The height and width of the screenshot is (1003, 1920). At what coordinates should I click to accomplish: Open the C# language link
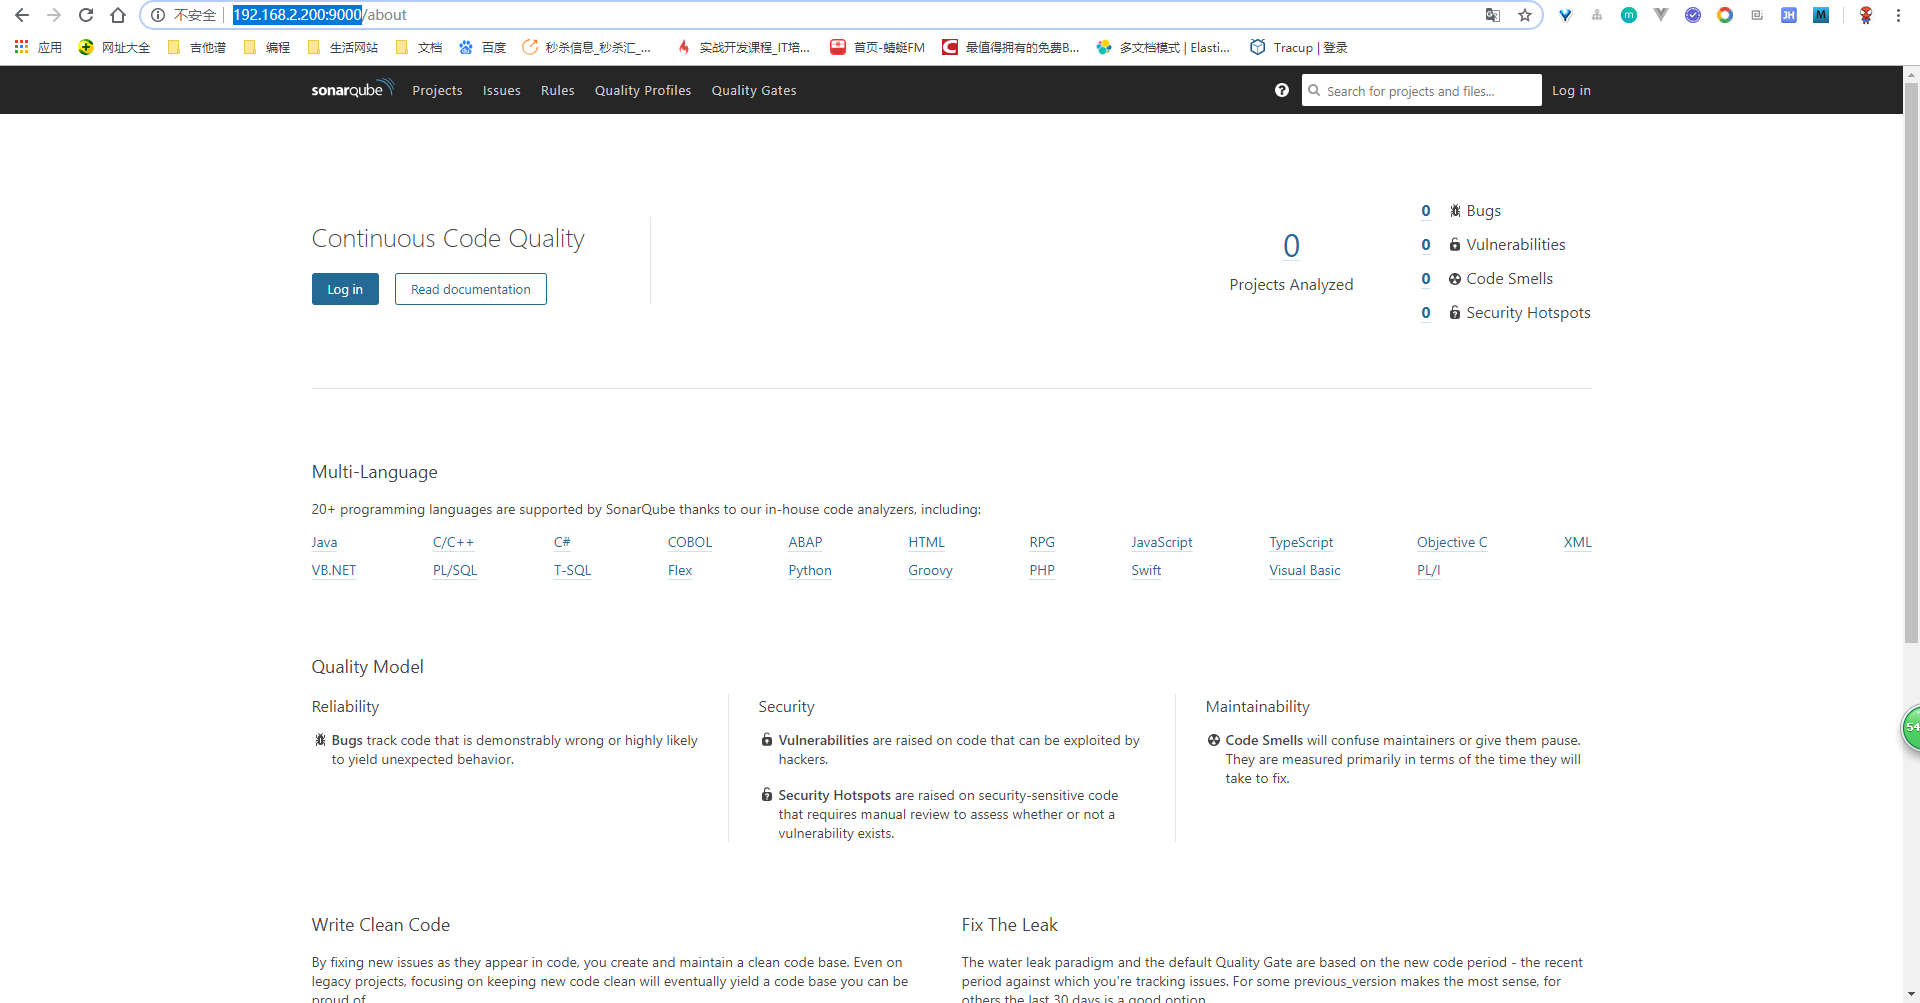point(562,542)
